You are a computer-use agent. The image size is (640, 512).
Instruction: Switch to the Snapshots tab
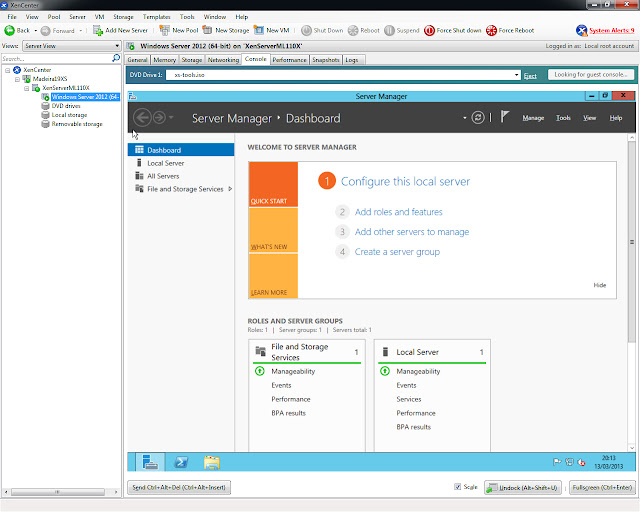[326, 60]
